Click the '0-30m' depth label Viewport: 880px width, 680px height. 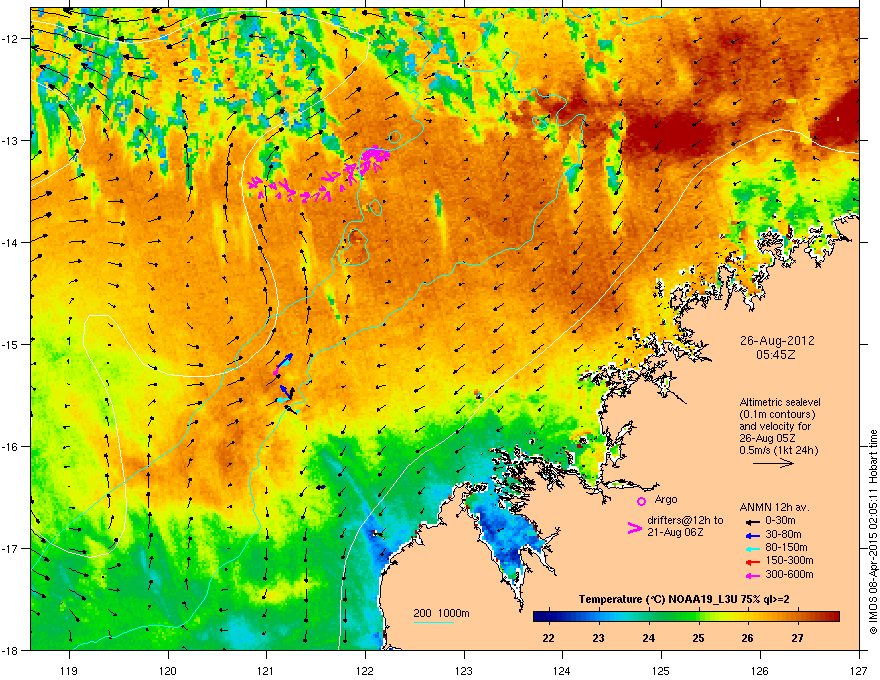pyautogui.click(x=780, y=521)
